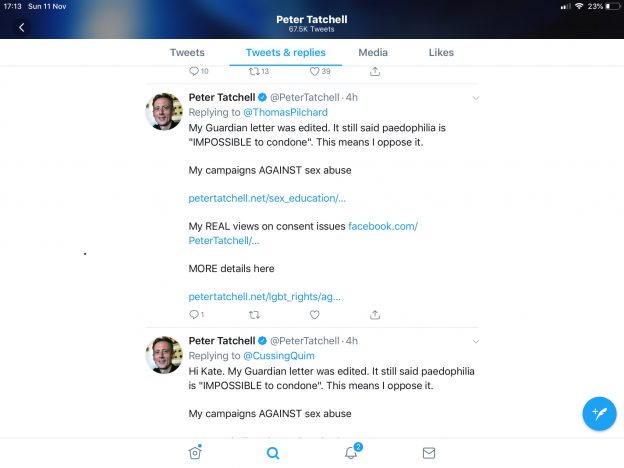Image resolution: width=624 pixels, height=468 pixels.
Task: Retweet the top tweet with 13 retweets
Action: [254, 71]
